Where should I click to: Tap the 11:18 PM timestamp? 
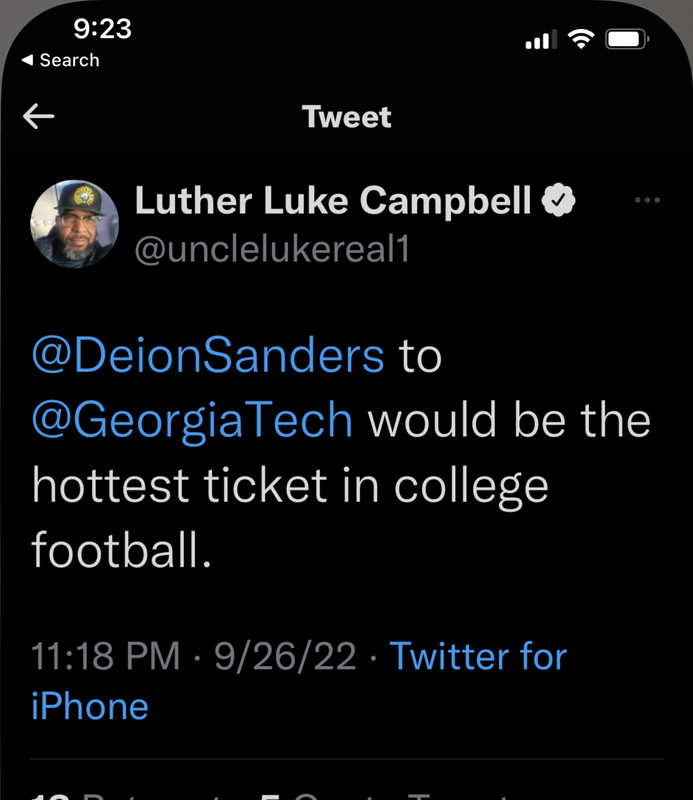pos(106,657)
